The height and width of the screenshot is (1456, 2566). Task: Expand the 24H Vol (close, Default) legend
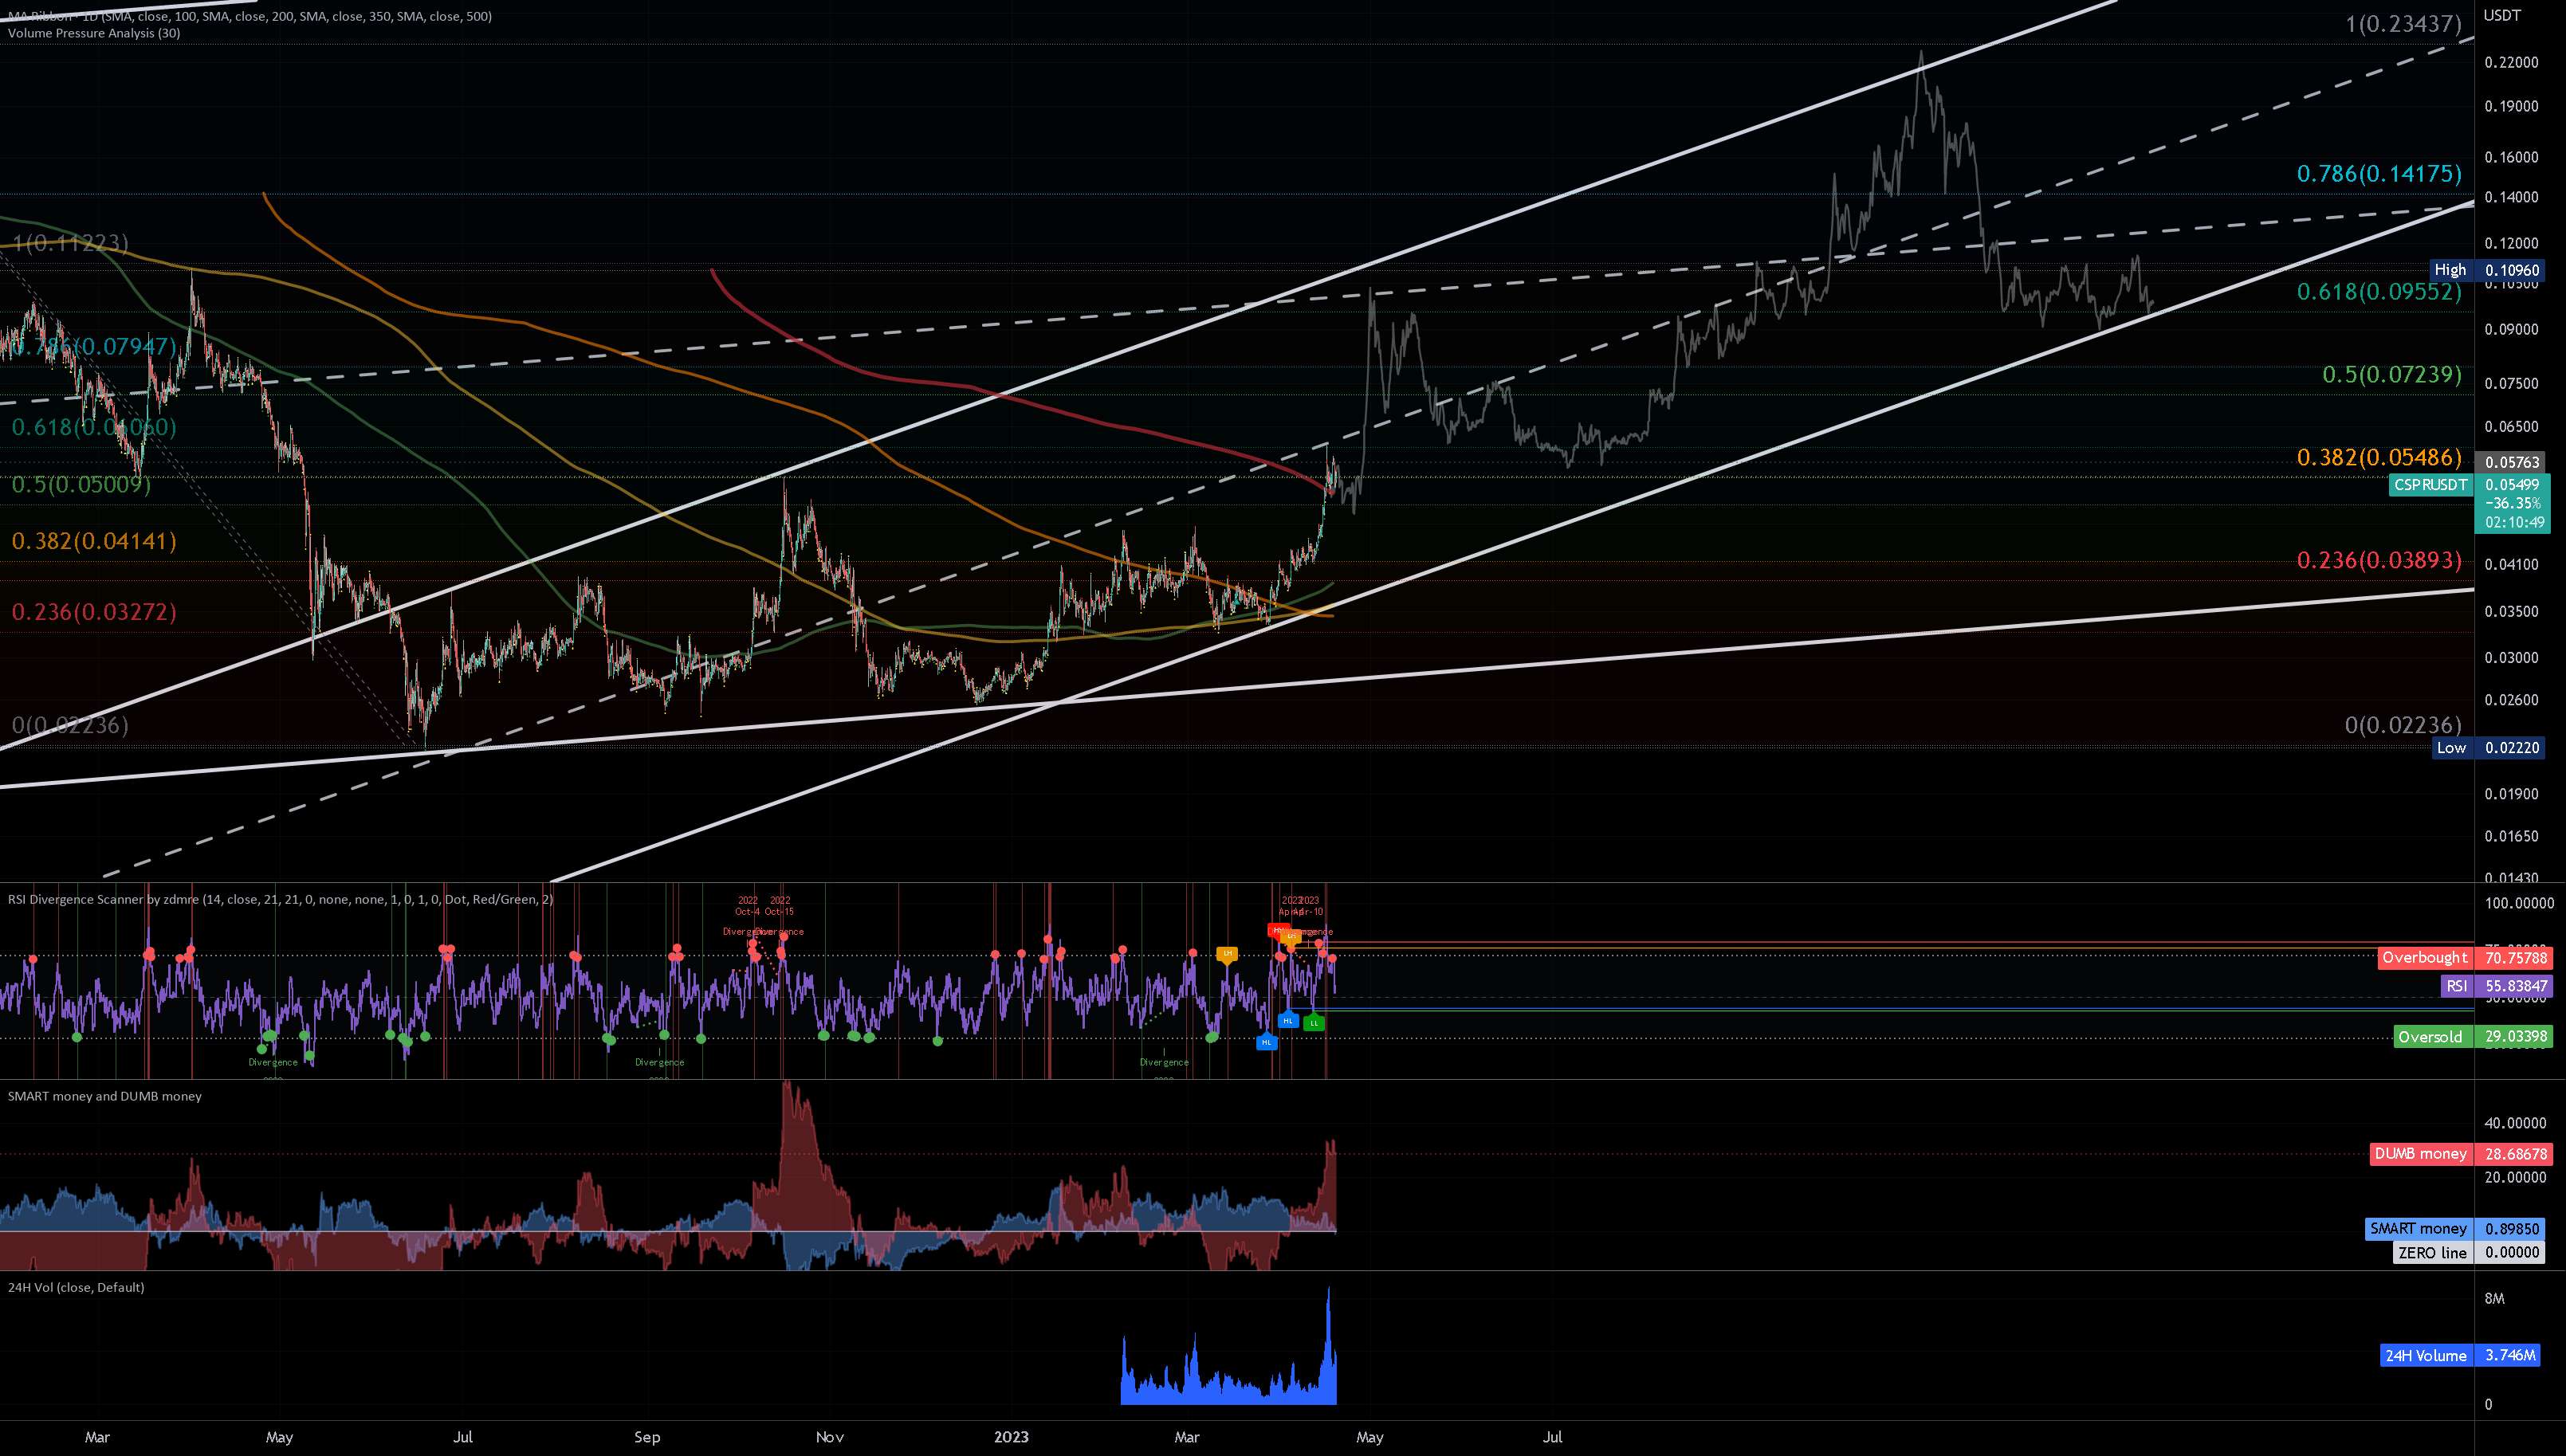pyautogui.click(x=73, y=1287)
